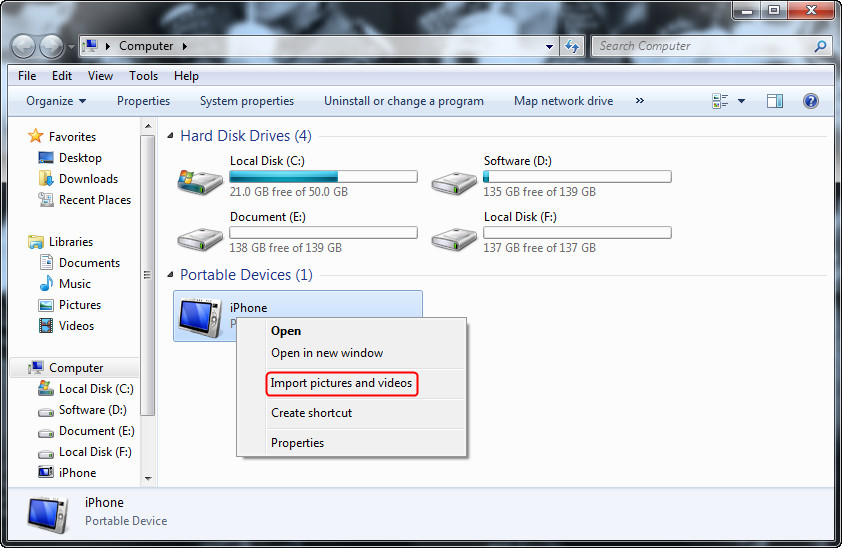This screenshot has width=842, height=548.
Task: Select the Local Disk (C:) drive icon
Action: 200,182
